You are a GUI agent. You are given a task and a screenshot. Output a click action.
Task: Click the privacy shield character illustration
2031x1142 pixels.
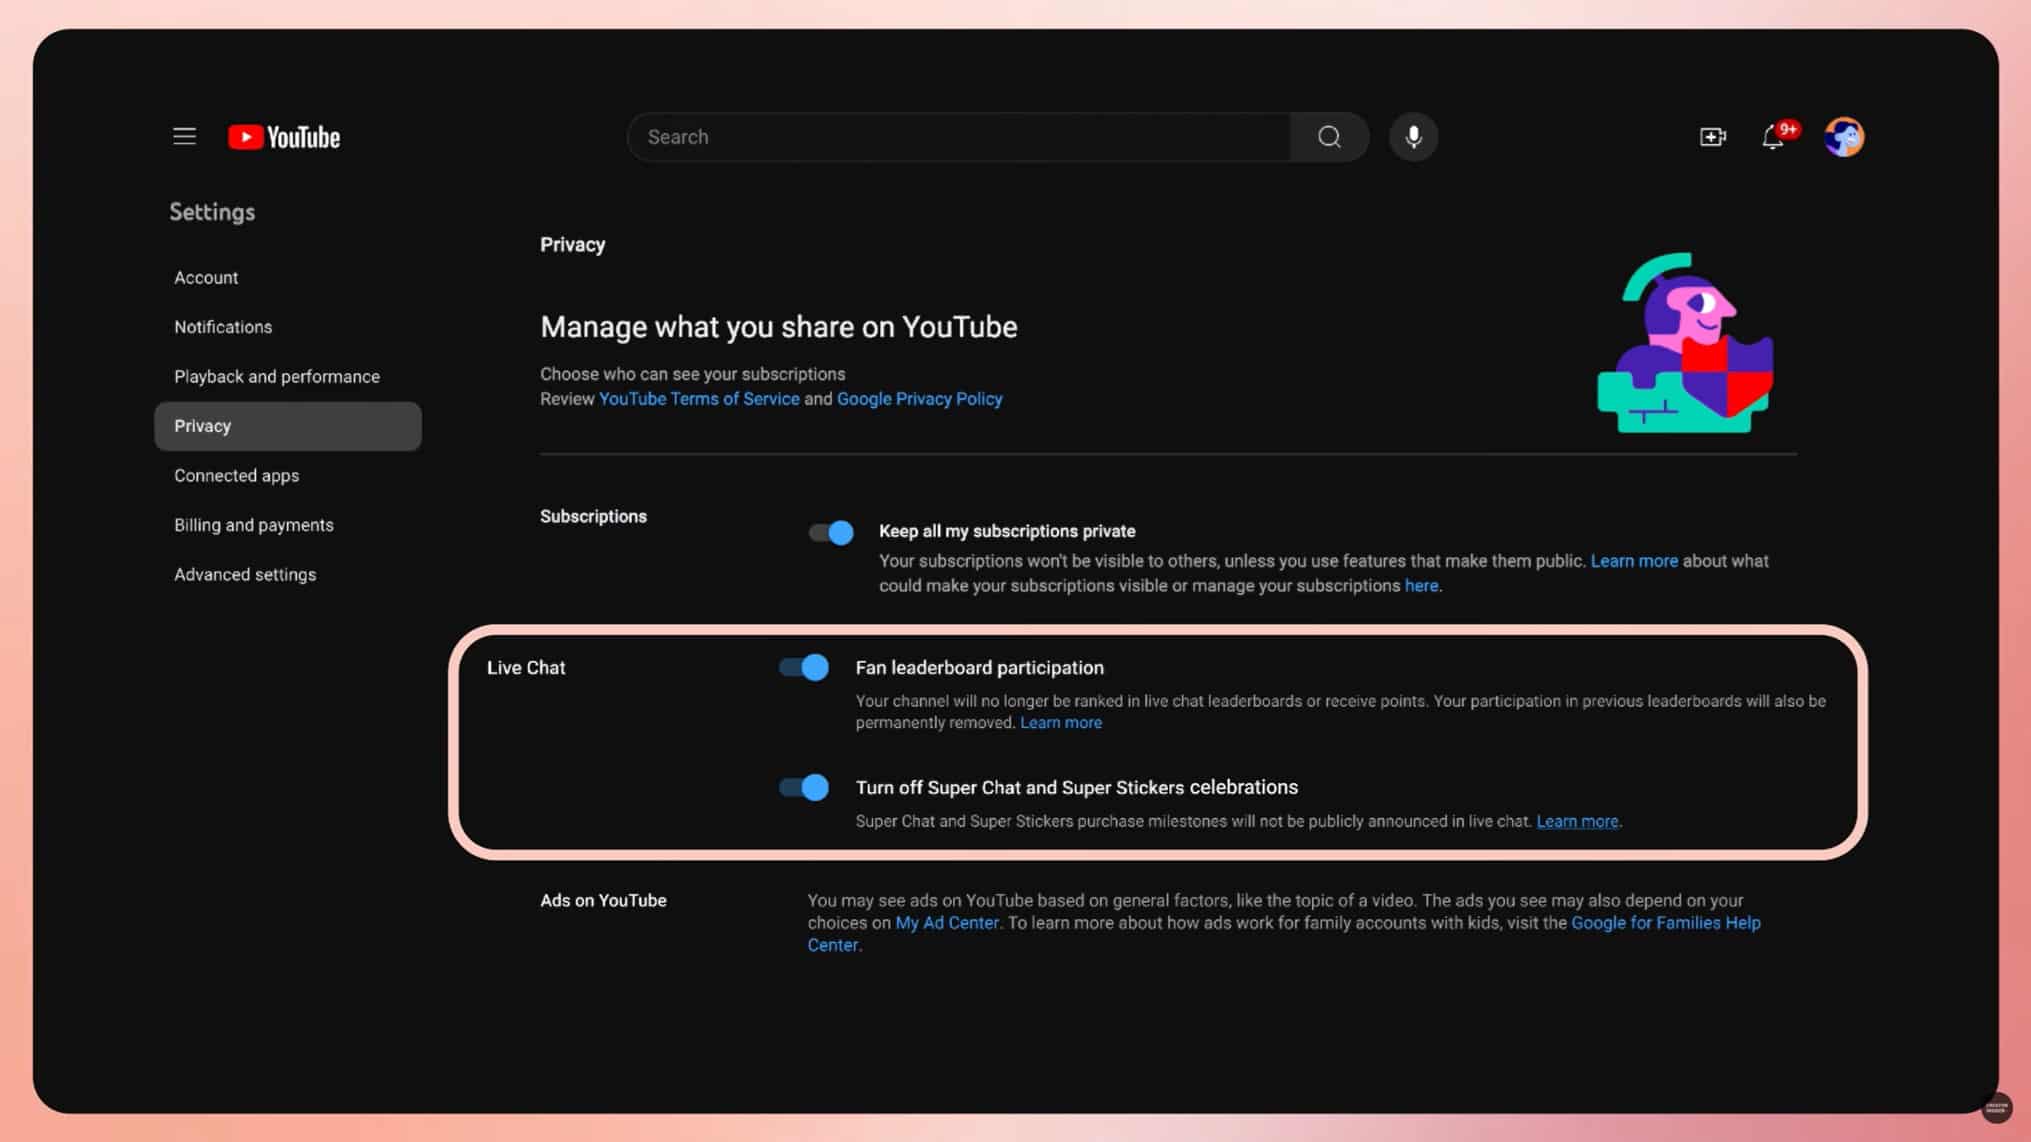click(1685, 343)
